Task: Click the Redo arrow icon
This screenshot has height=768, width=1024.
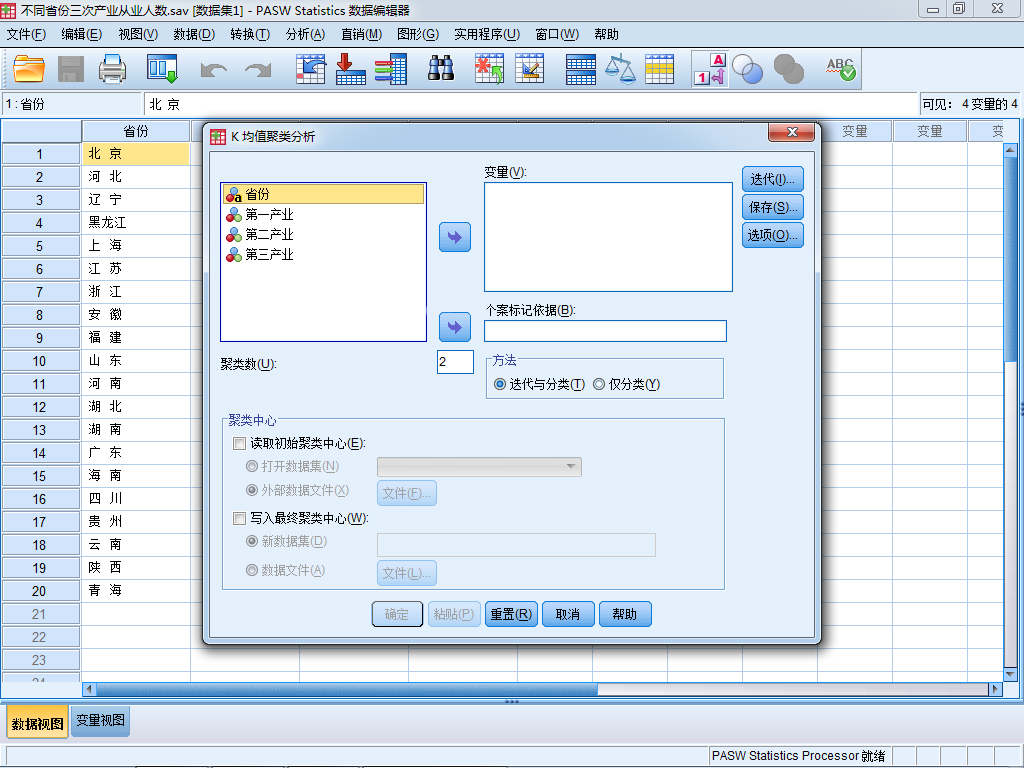Action: 258,69
